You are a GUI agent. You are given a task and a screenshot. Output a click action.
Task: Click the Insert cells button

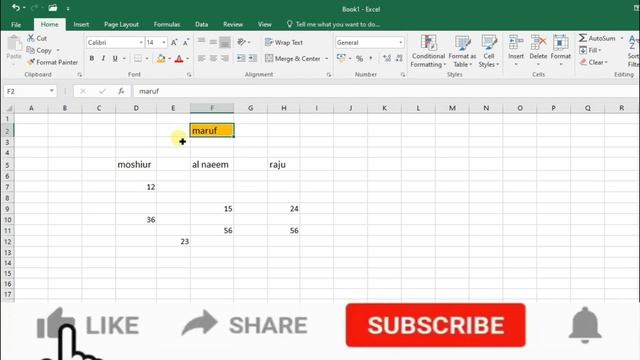tap(516, 51)
